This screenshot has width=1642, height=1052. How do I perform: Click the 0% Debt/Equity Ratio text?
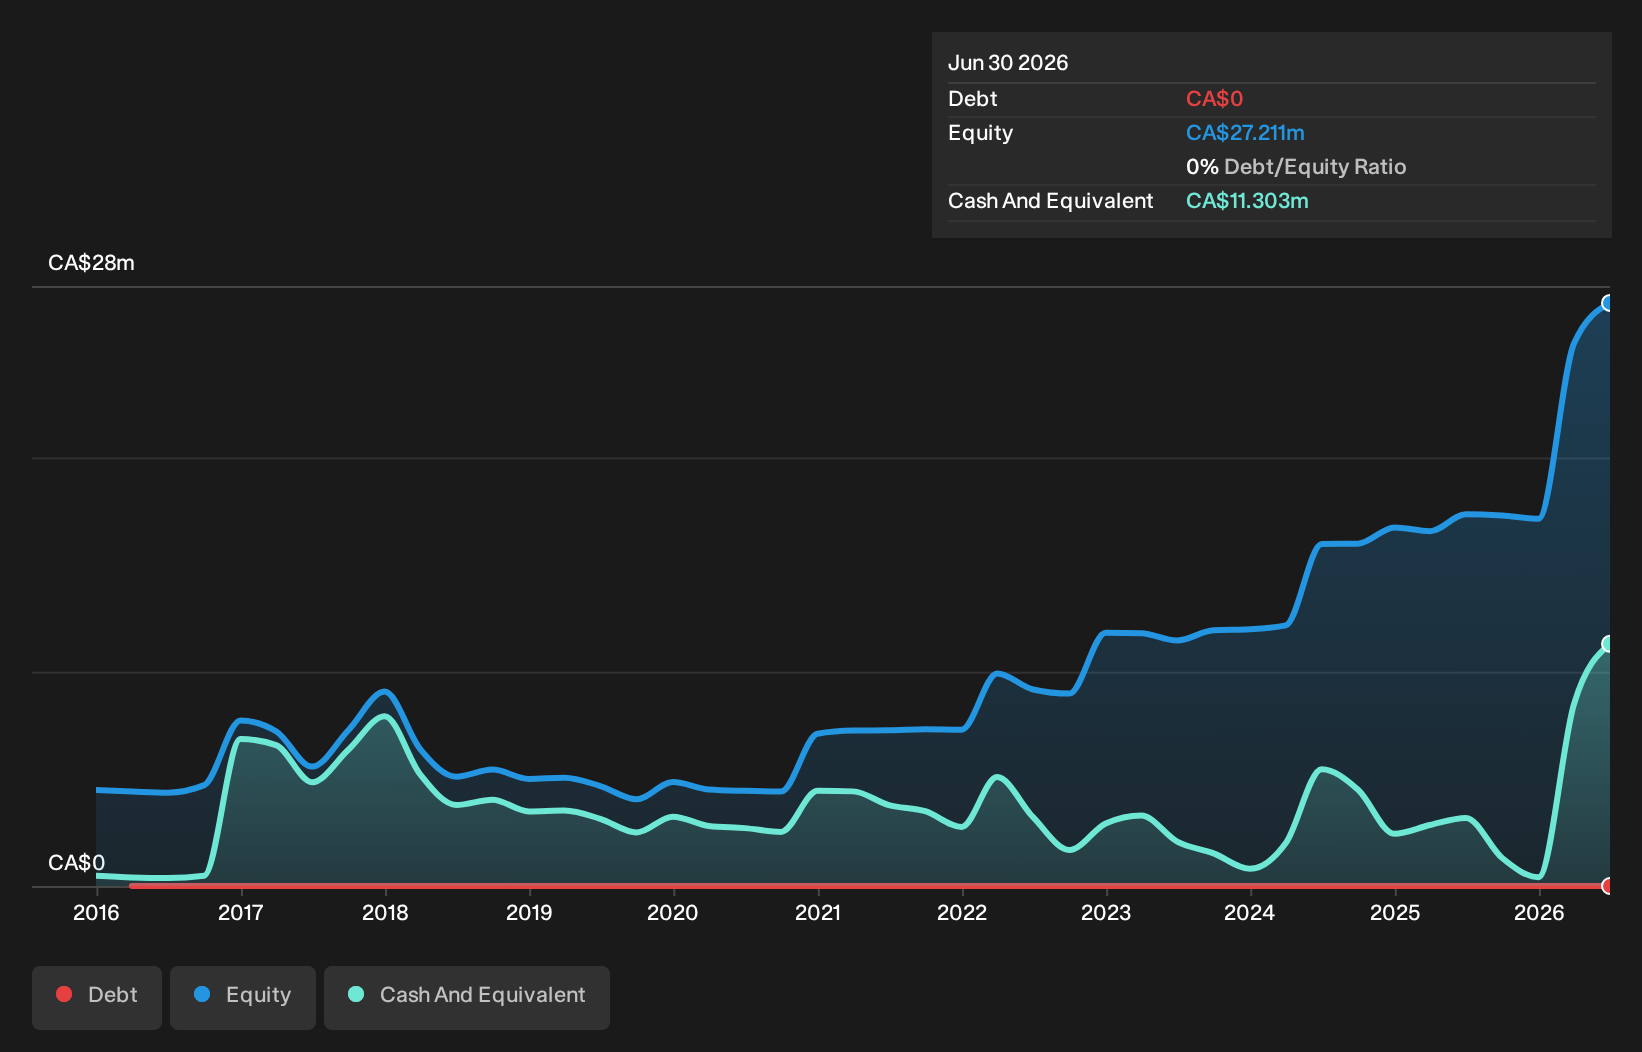pos(1296,167)
